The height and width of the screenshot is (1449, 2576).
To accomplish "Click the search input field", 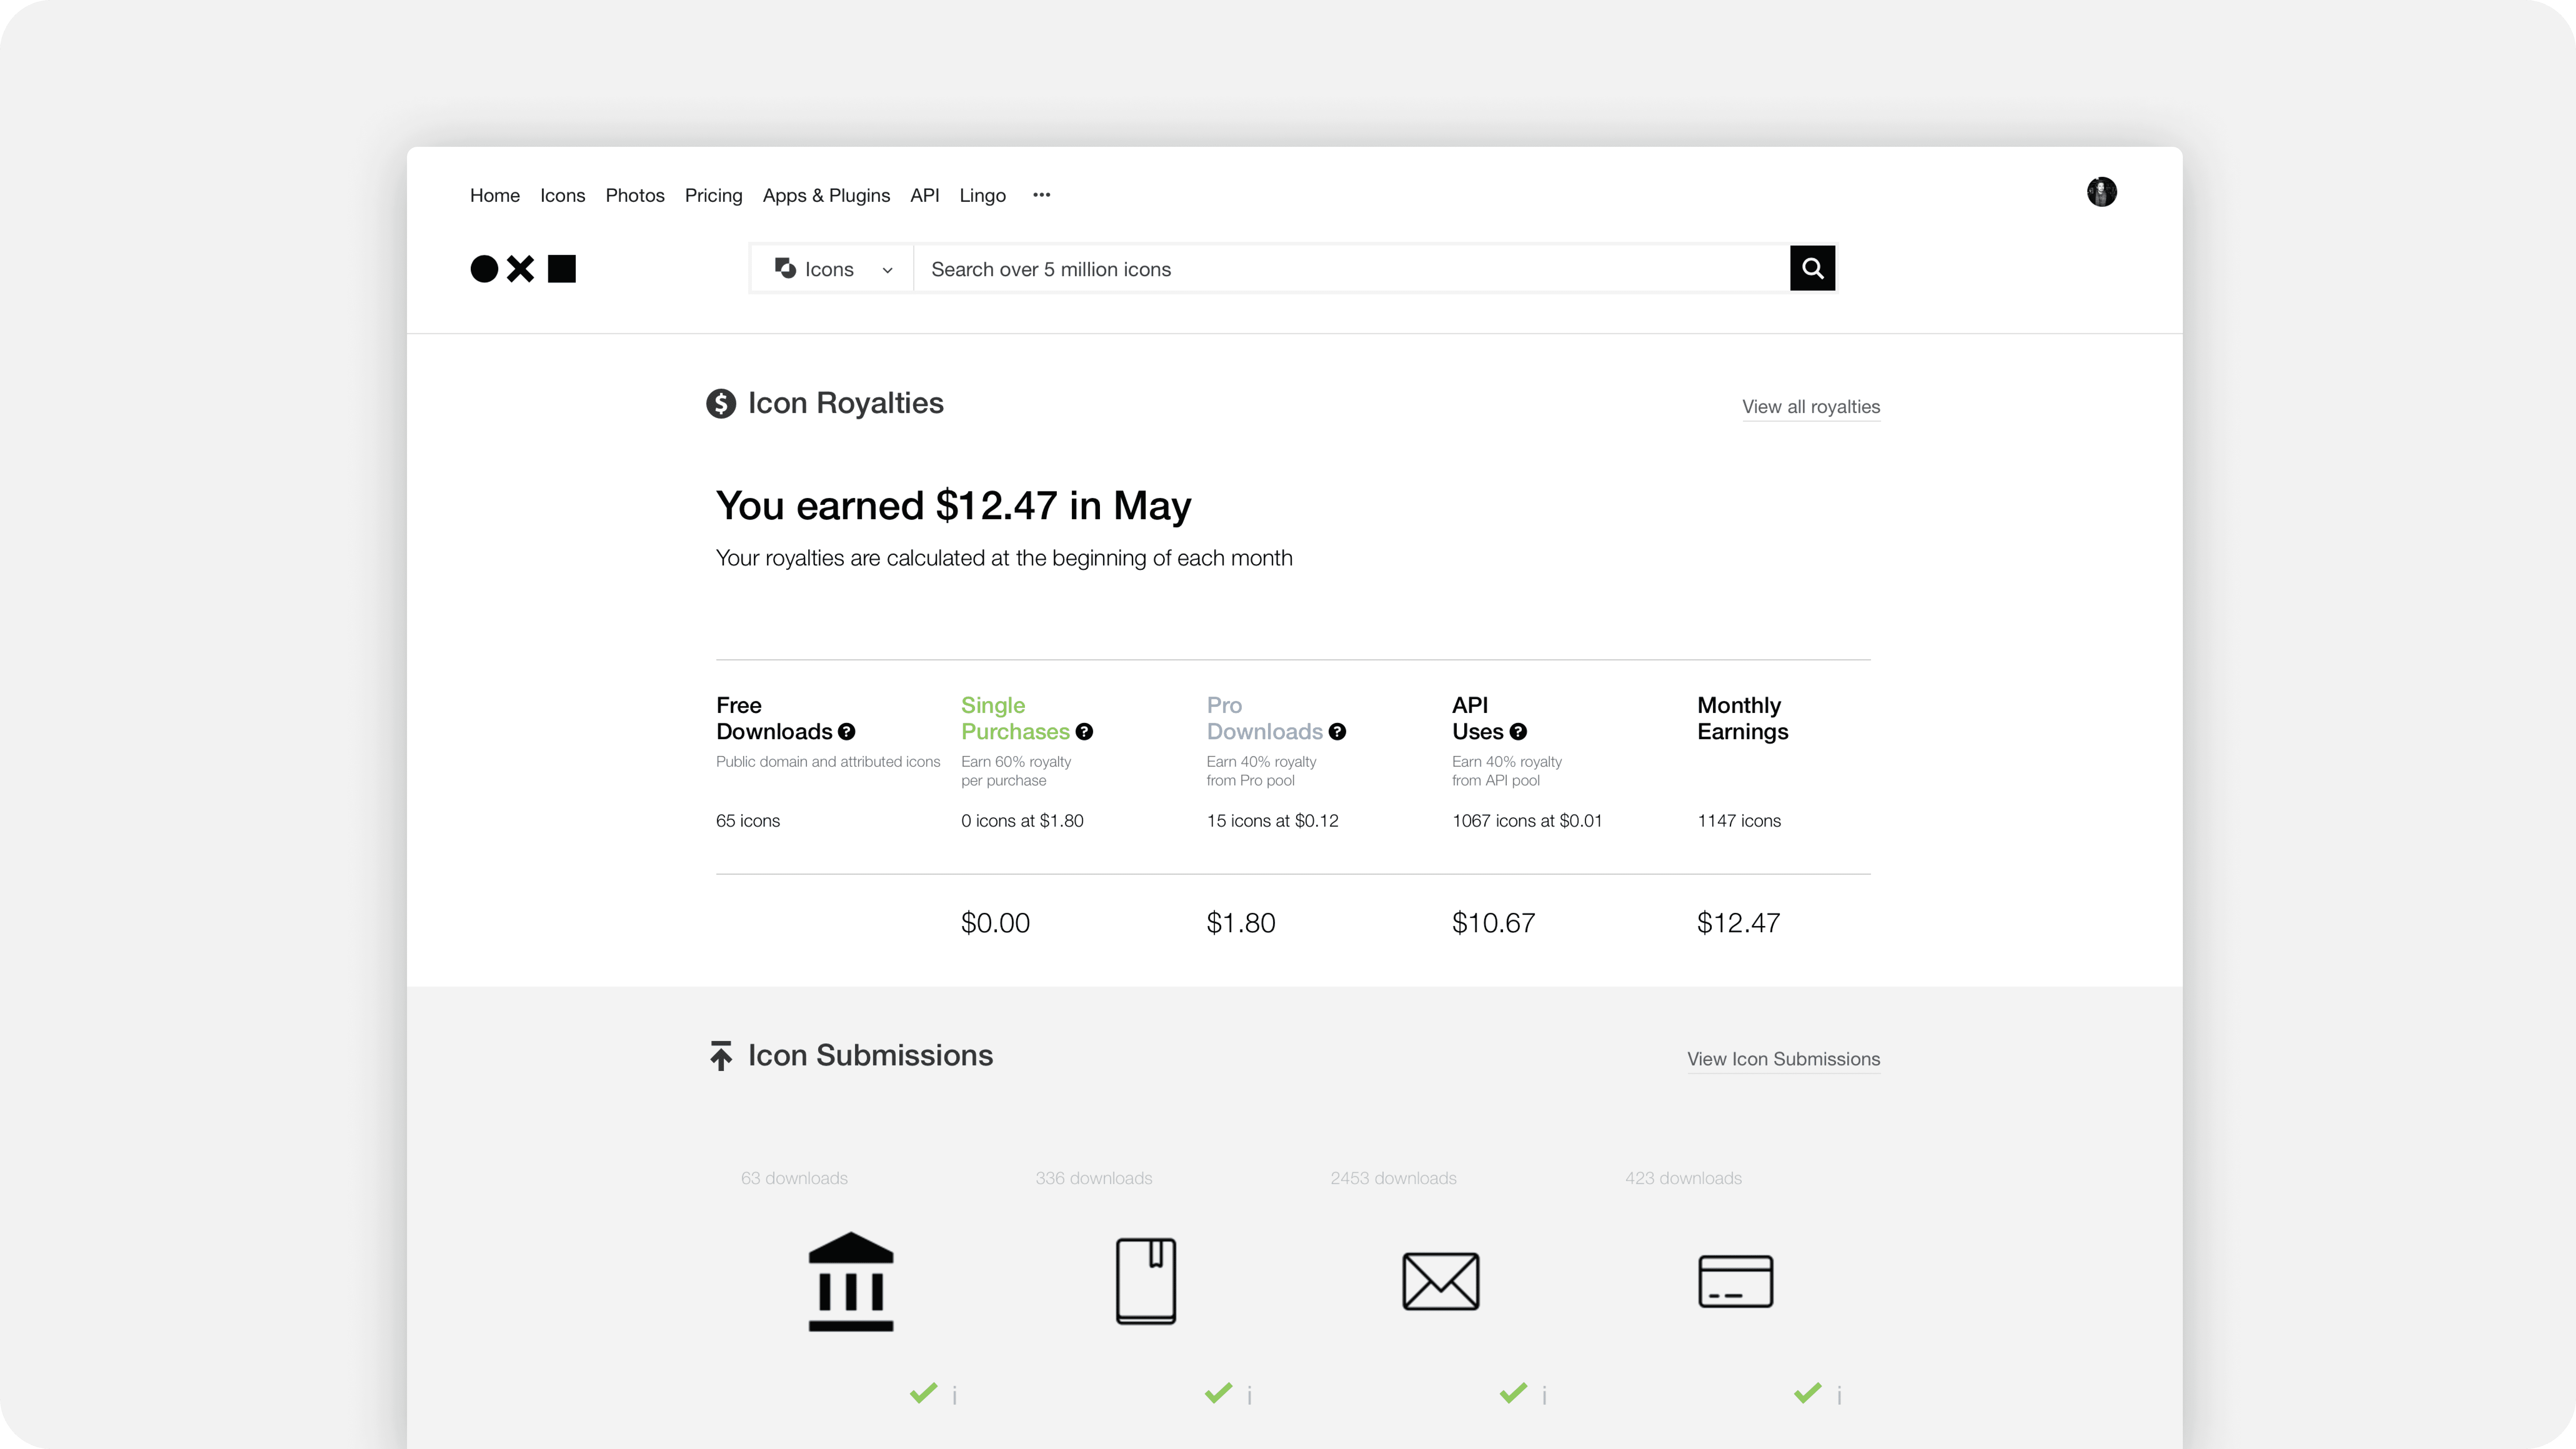I will (x=1350, y=267).
